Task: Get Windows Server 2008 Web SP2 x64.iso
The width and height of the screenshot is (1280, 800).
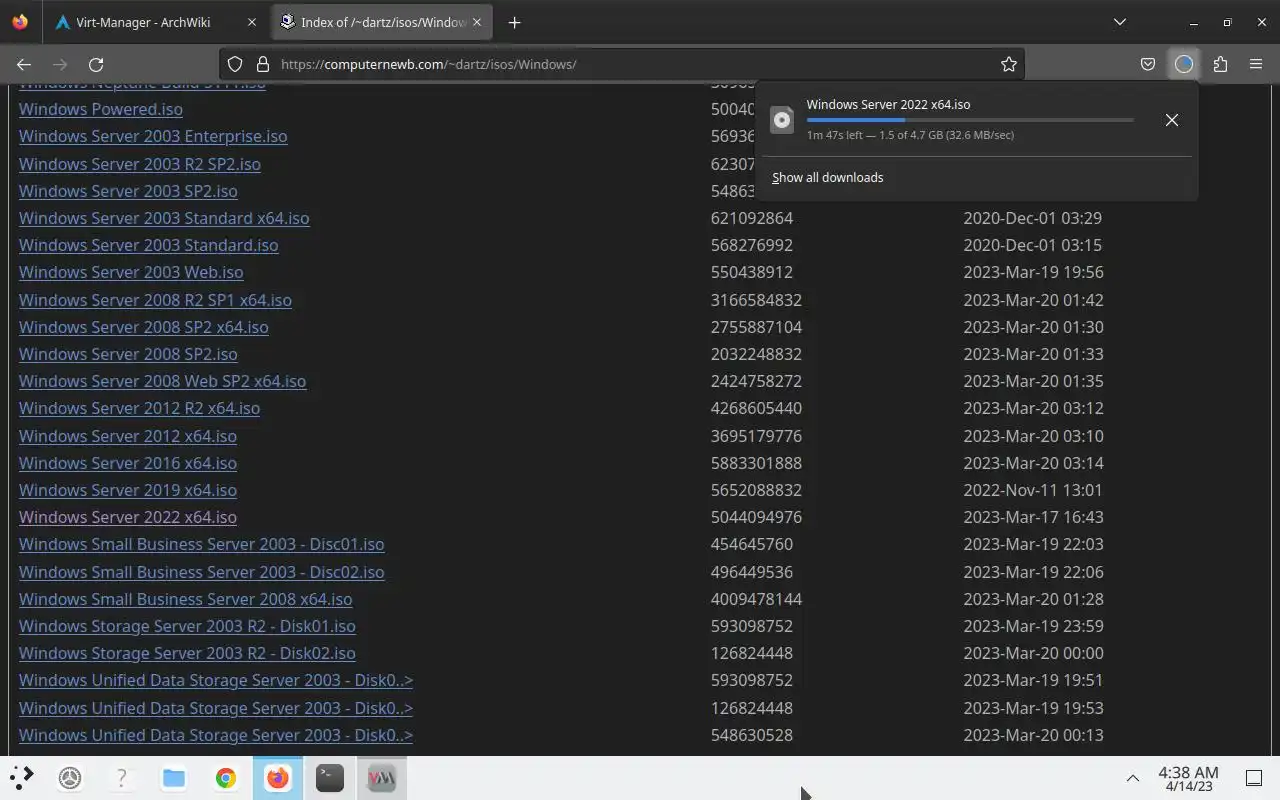Action: tap(162, 381)
